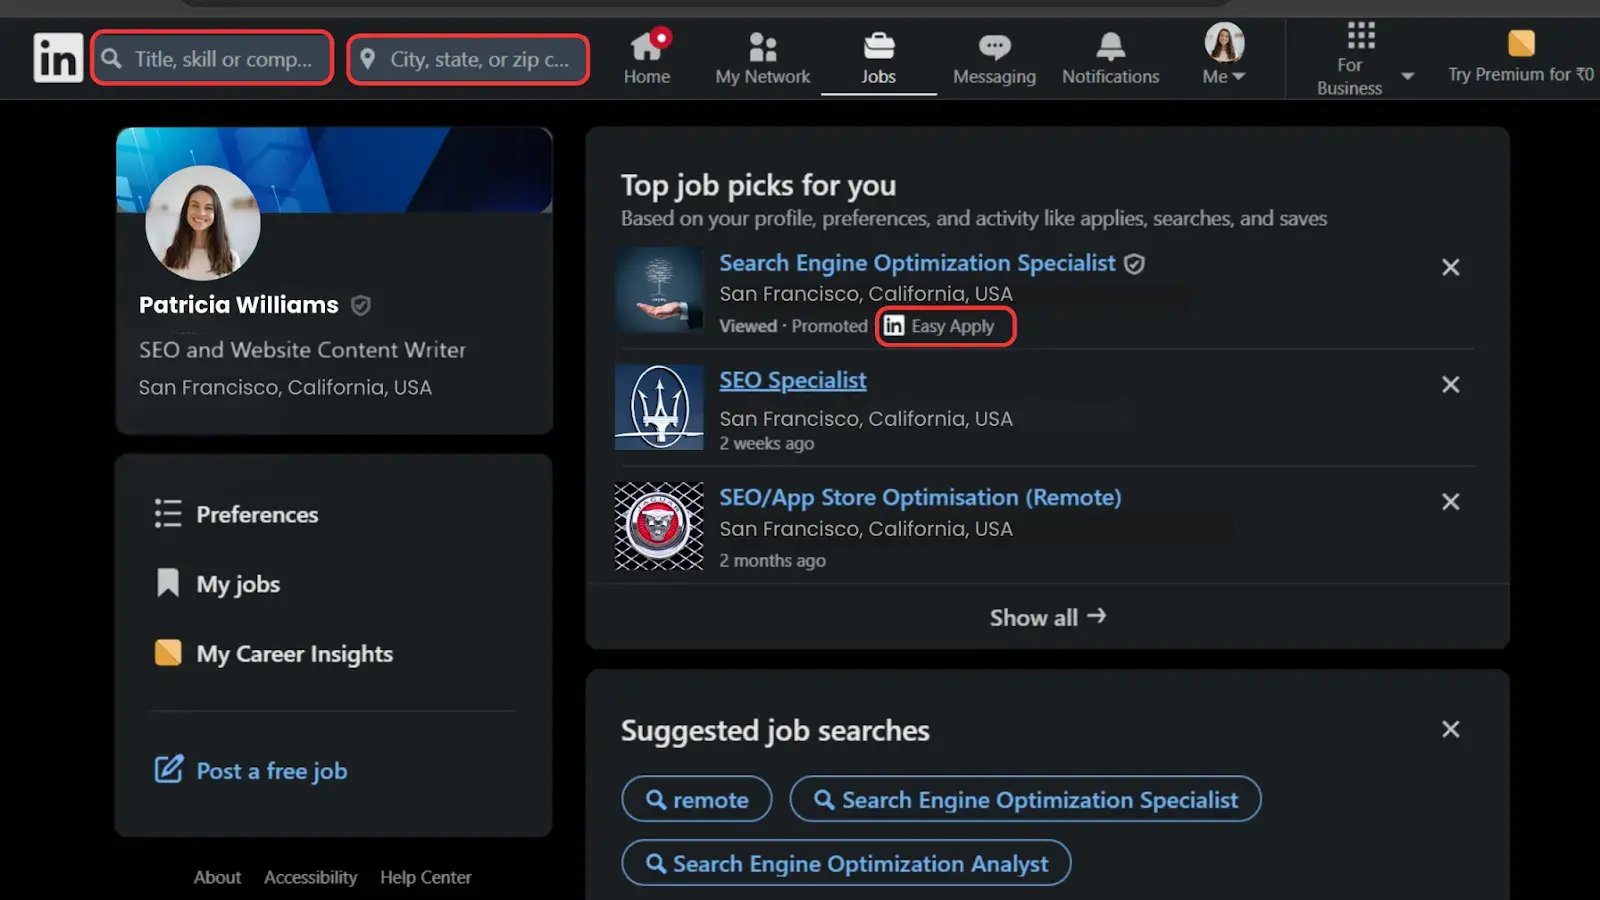Image resolution: width=1600 pixels, height=900 pixels.
Task: Dismiss the SEO/App Store Optimisation job
Action: click(1450, 502)
